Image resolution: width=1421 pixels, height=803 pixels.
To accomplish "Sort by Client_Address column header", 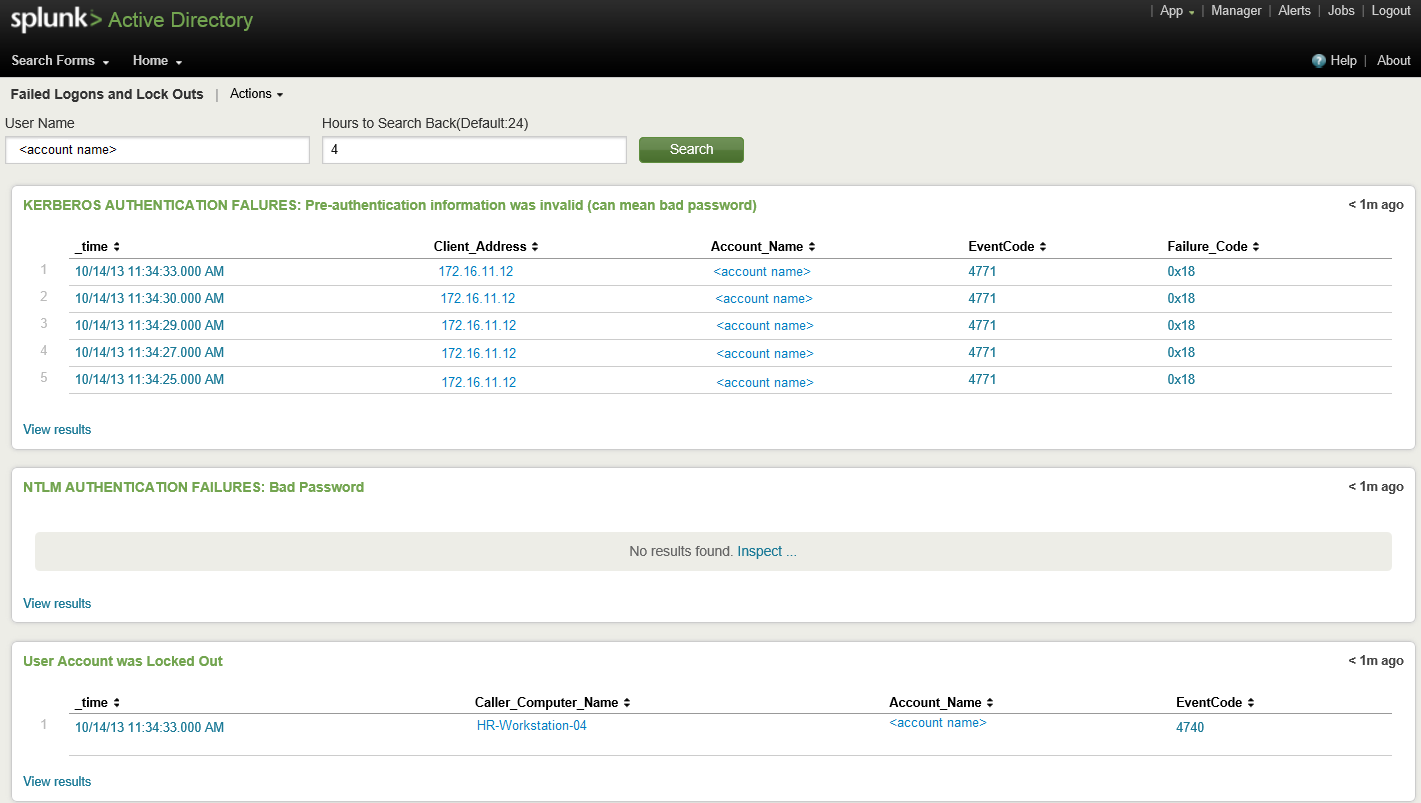I will coord(485,246).
